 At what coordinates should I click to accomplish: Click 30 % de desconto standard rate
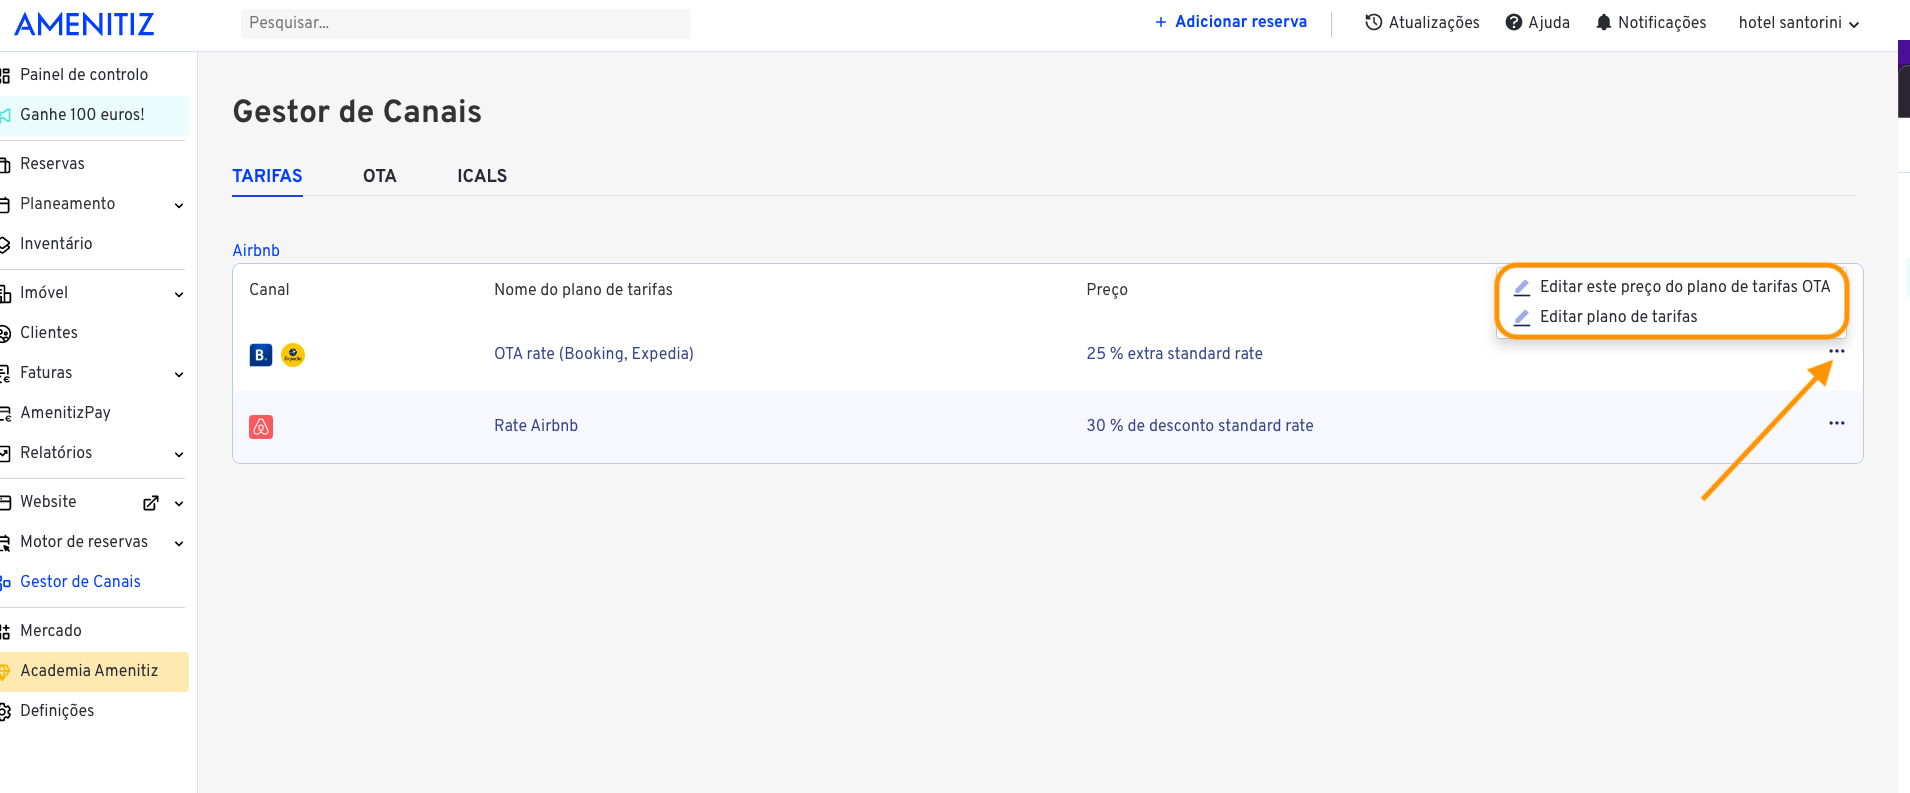(x=1200, y=426)
